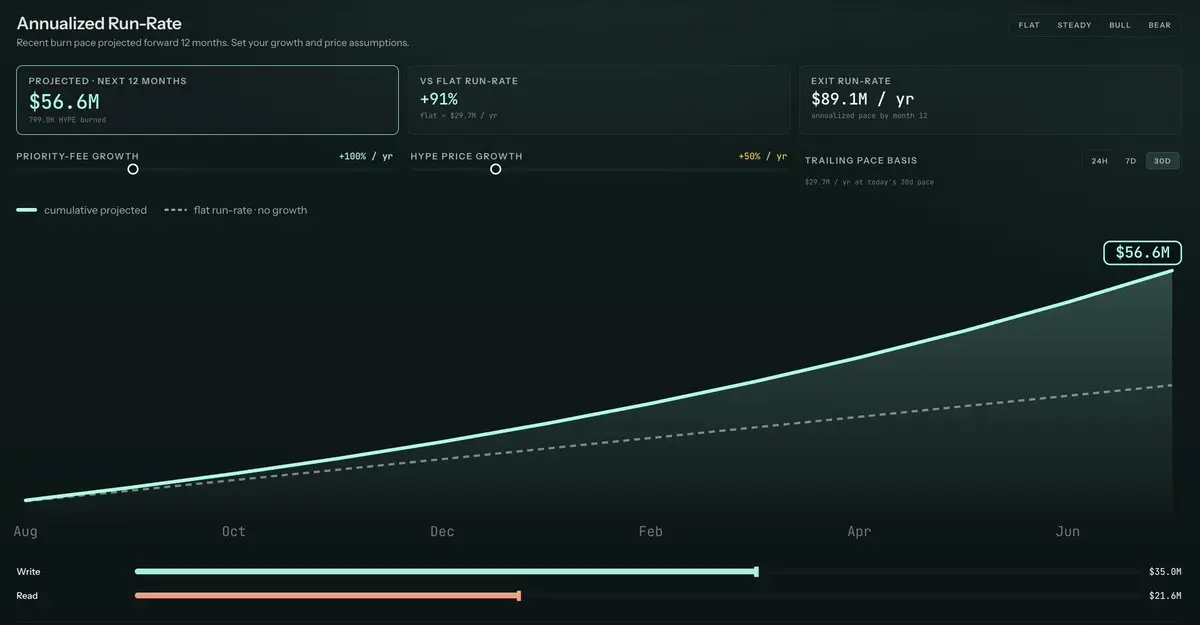Select the 30D trailing pace basis
Screen dimensions: 1200x625
click(1162, 160)
